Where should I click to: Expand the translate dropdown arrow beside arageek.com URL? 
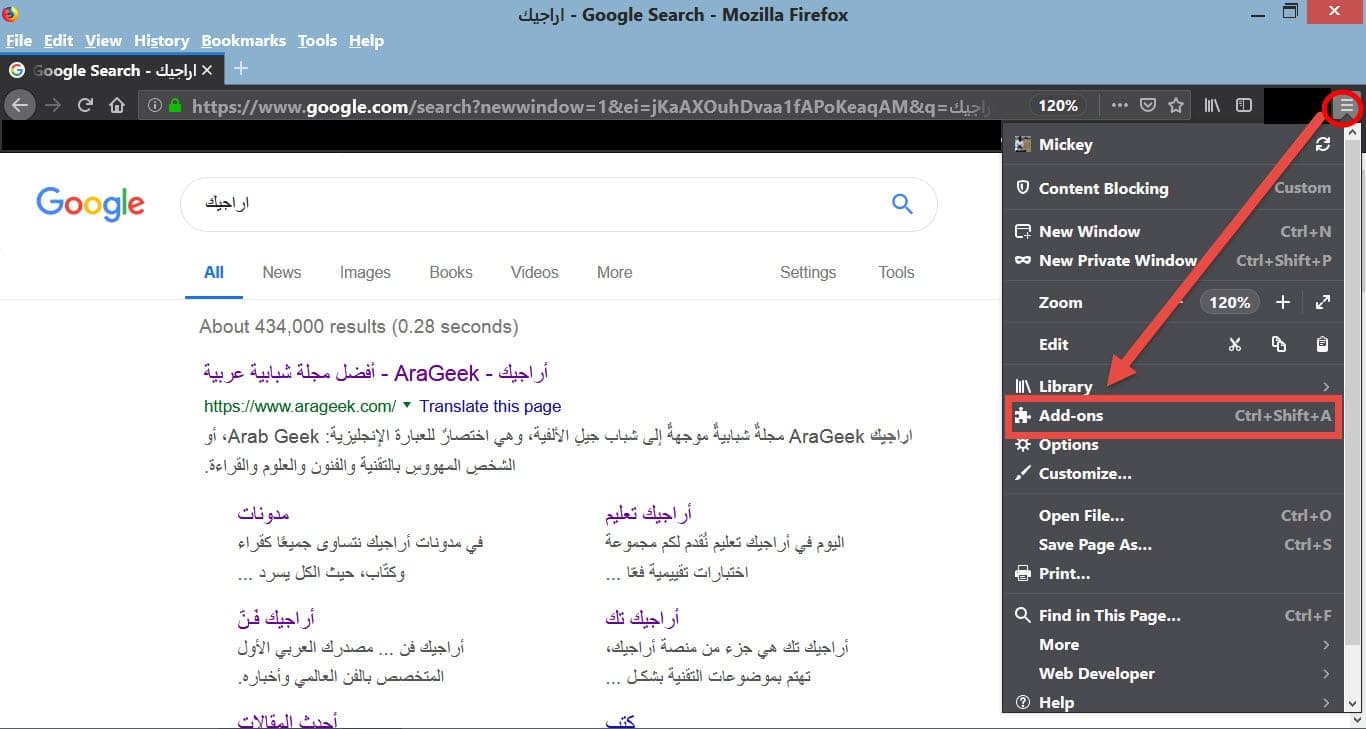point(406,406)
